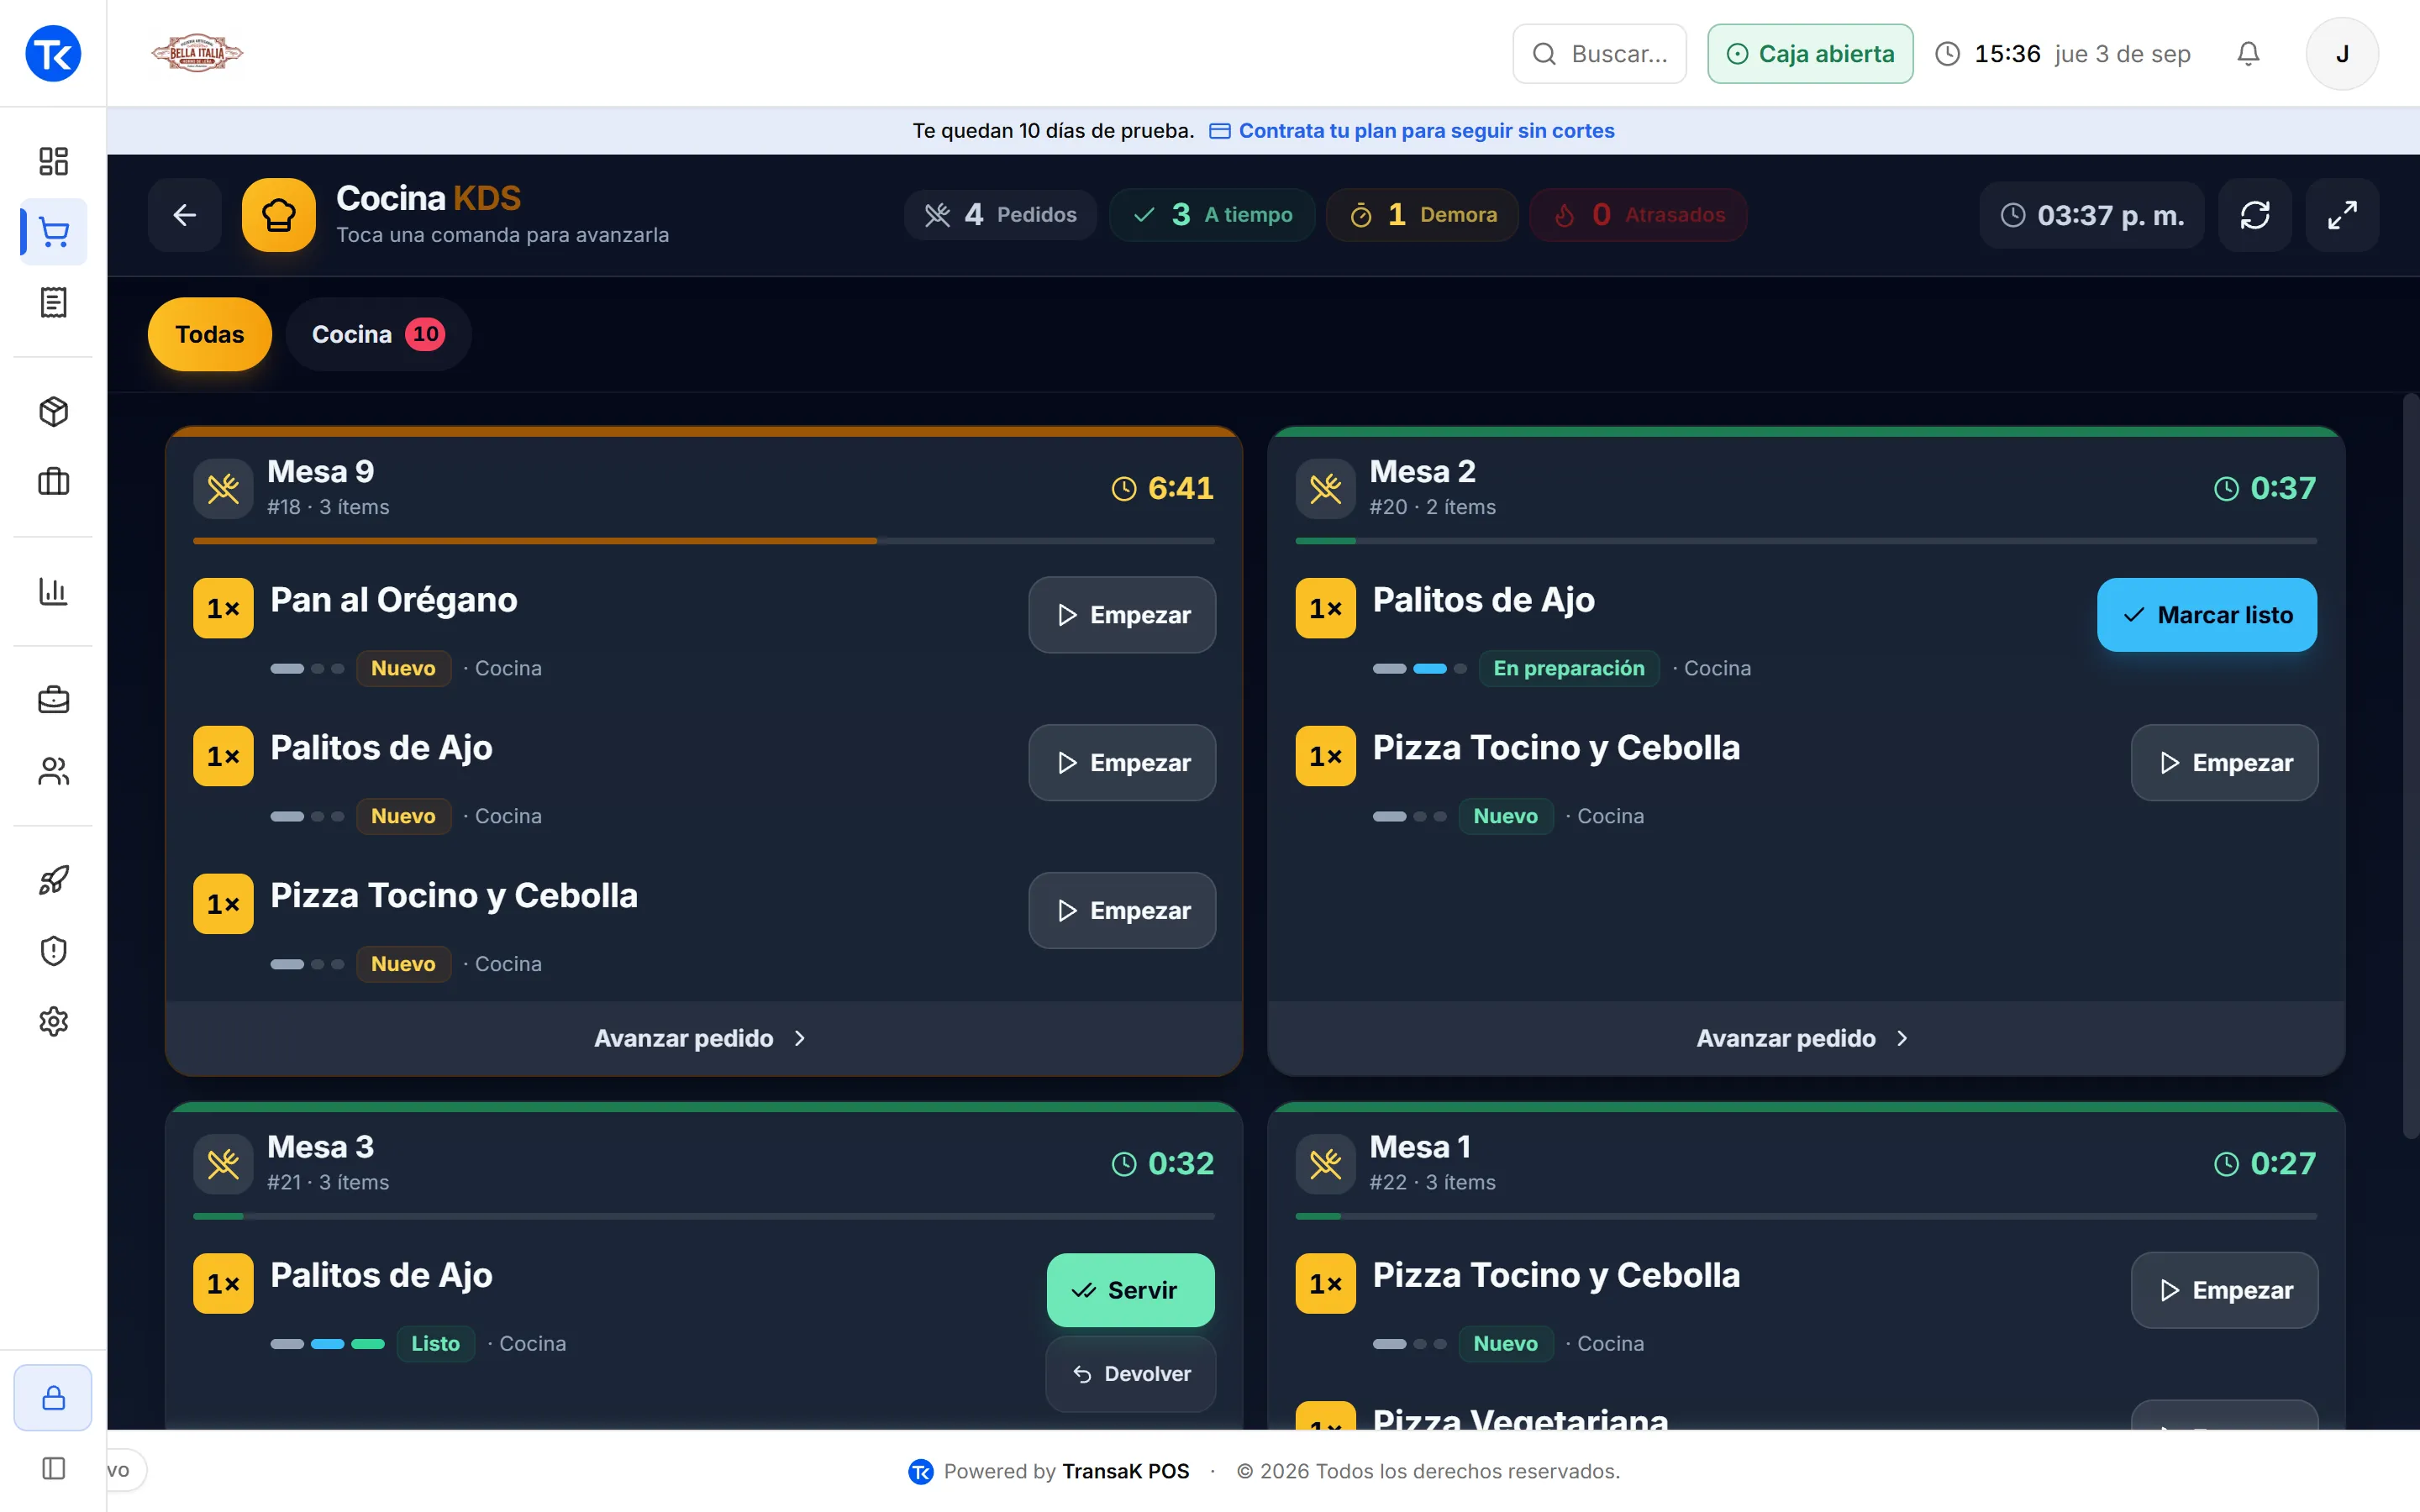Mark Palitos de Ajo ready for Mesa 2
The image size is (2420, 1512).
point(2206,615)
